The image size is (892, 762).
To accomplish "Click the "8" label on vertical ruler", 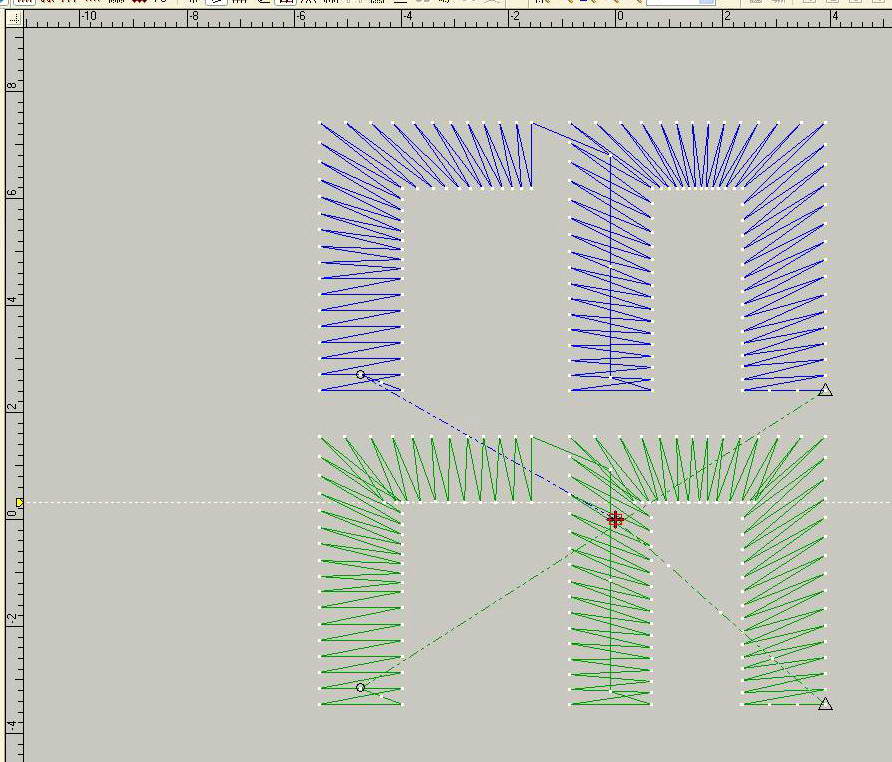I will [12, 86].
